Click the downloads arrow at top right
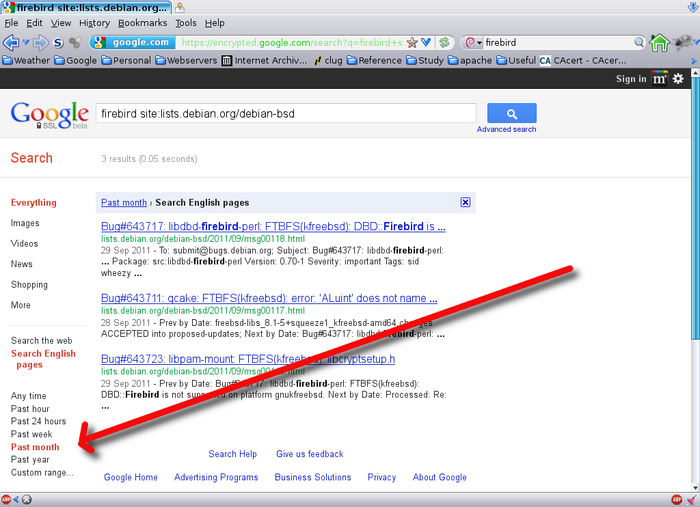The image size is (700, 507). pyautogui.click(x=693, y=8)
